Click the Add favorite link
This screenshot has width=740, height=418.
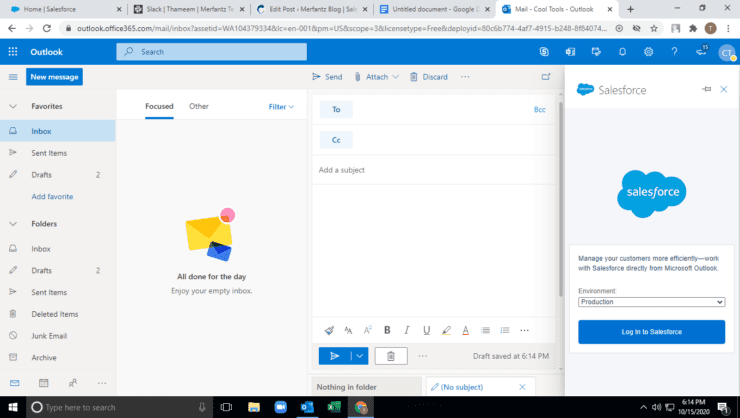(52, 197)
